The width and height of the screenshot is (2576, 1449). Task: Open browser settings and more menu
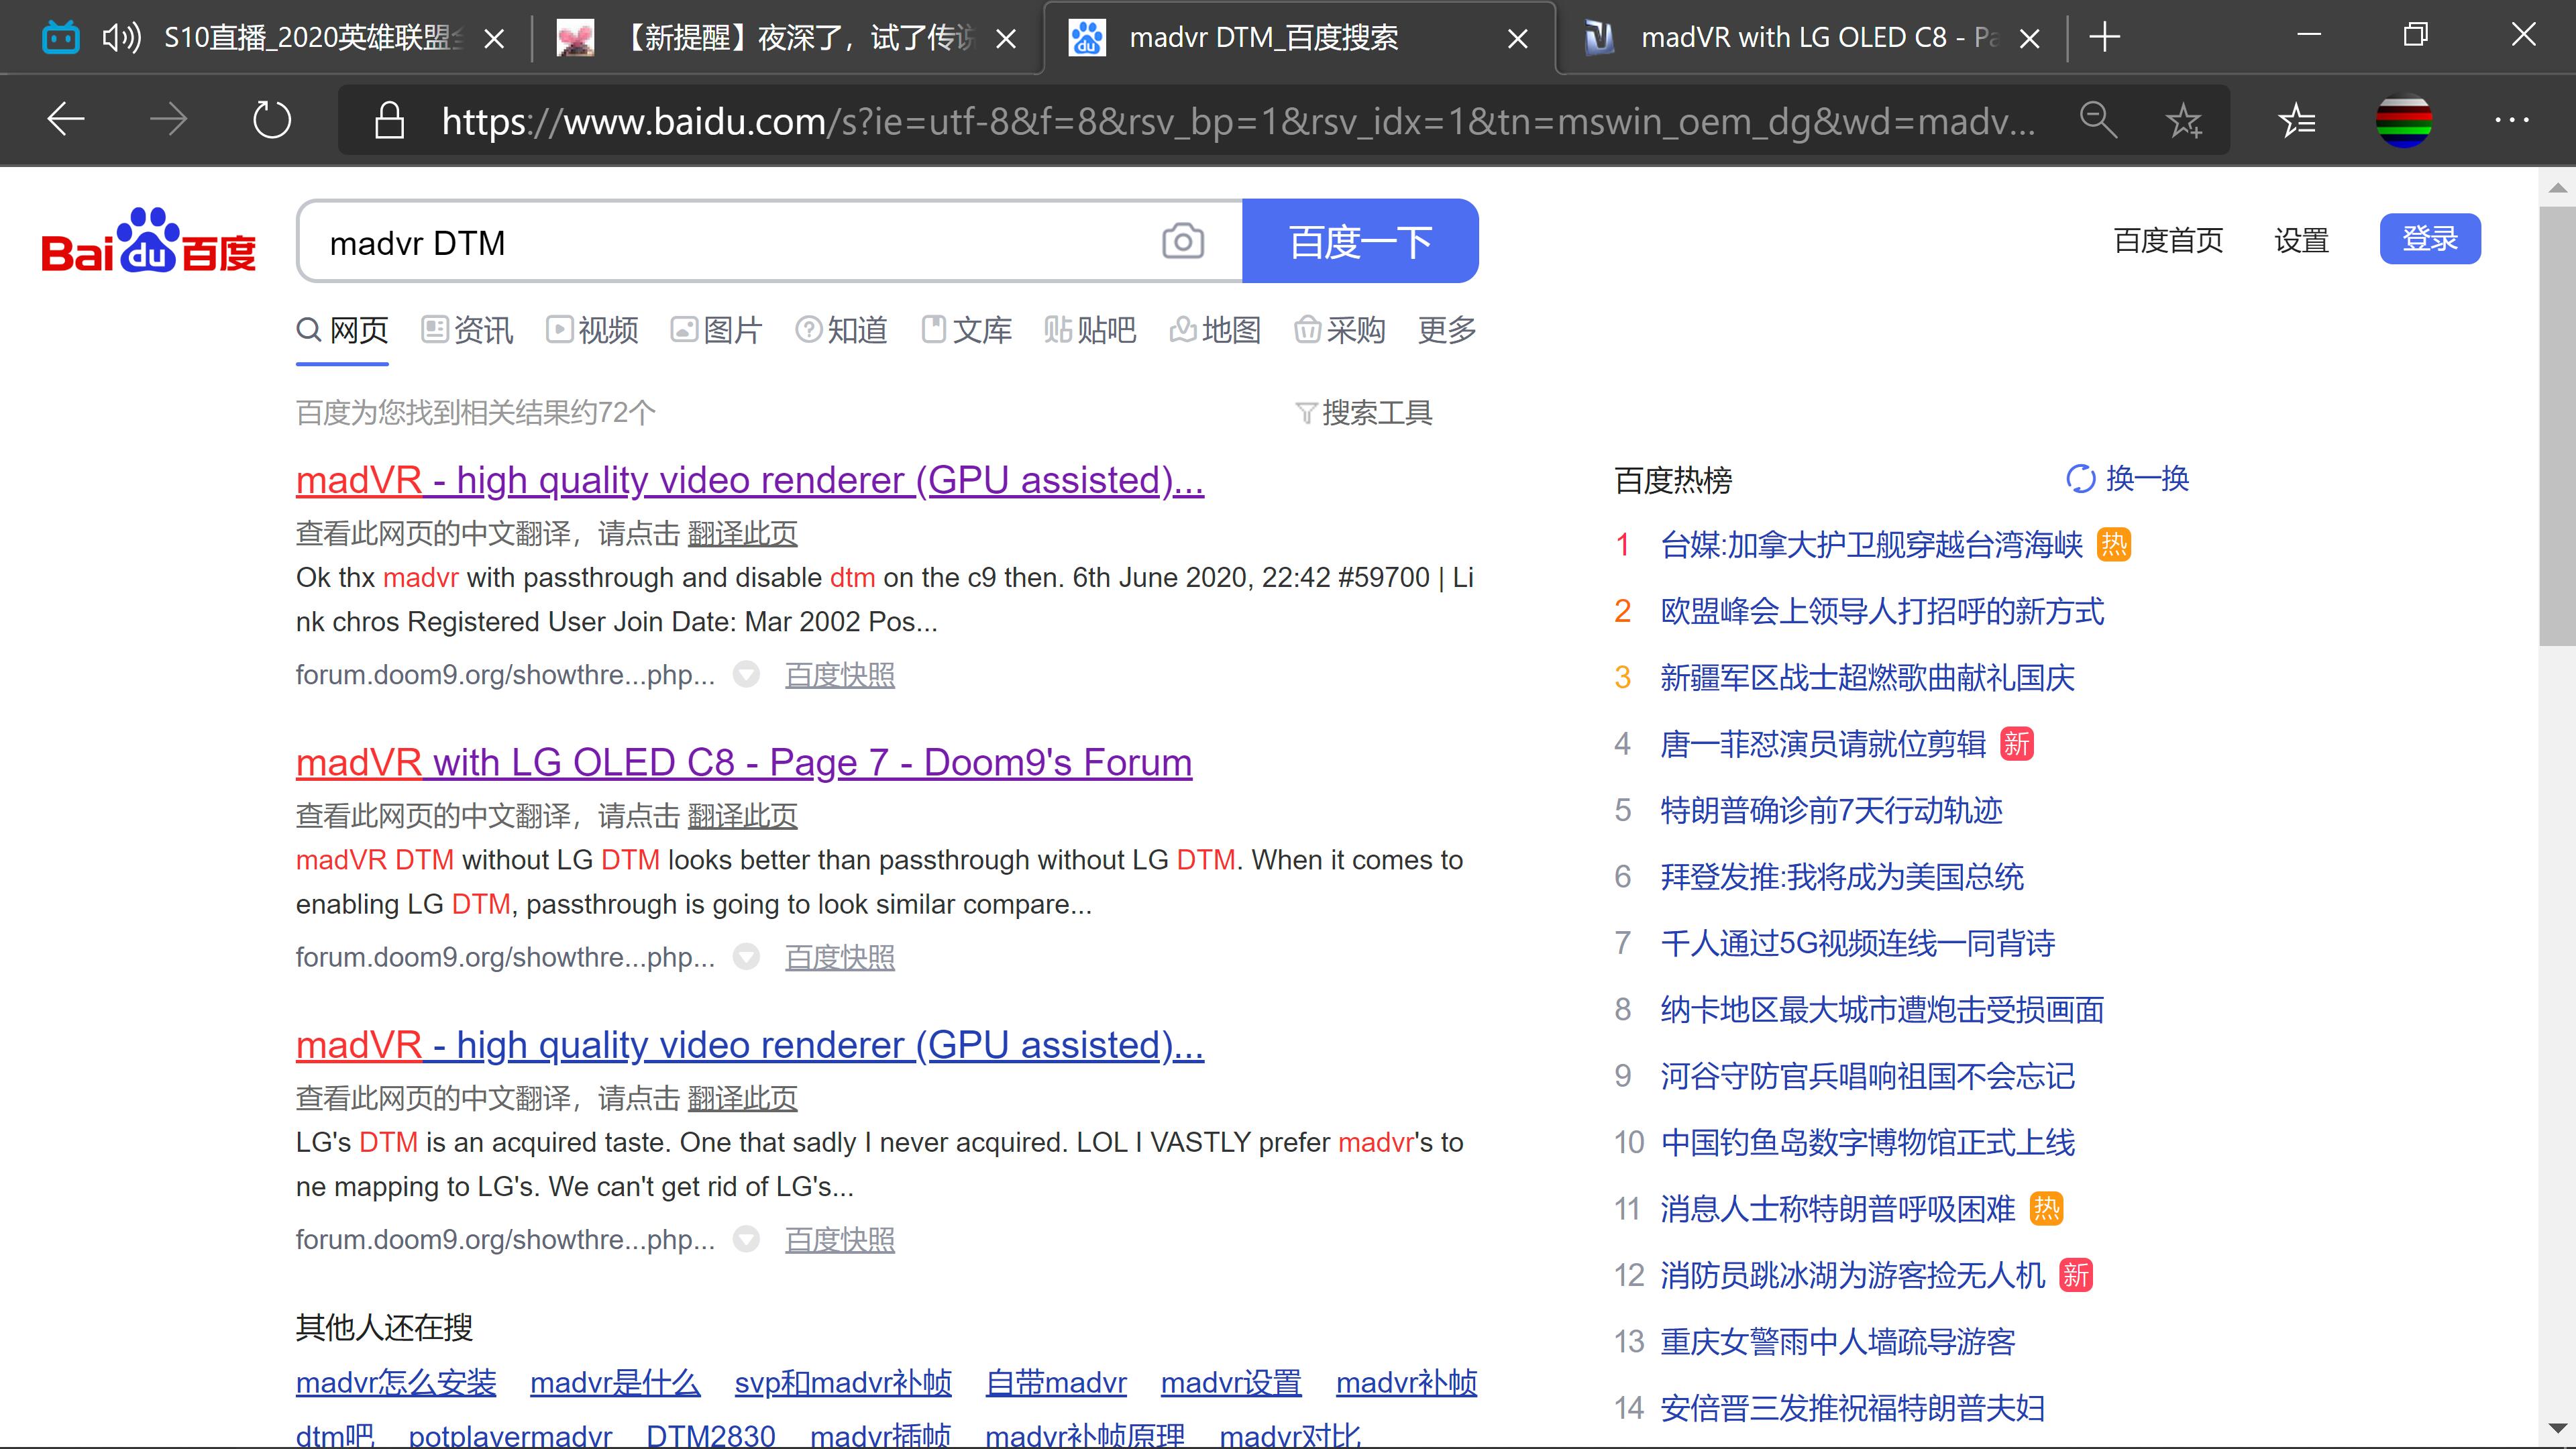click(2512, 120)
